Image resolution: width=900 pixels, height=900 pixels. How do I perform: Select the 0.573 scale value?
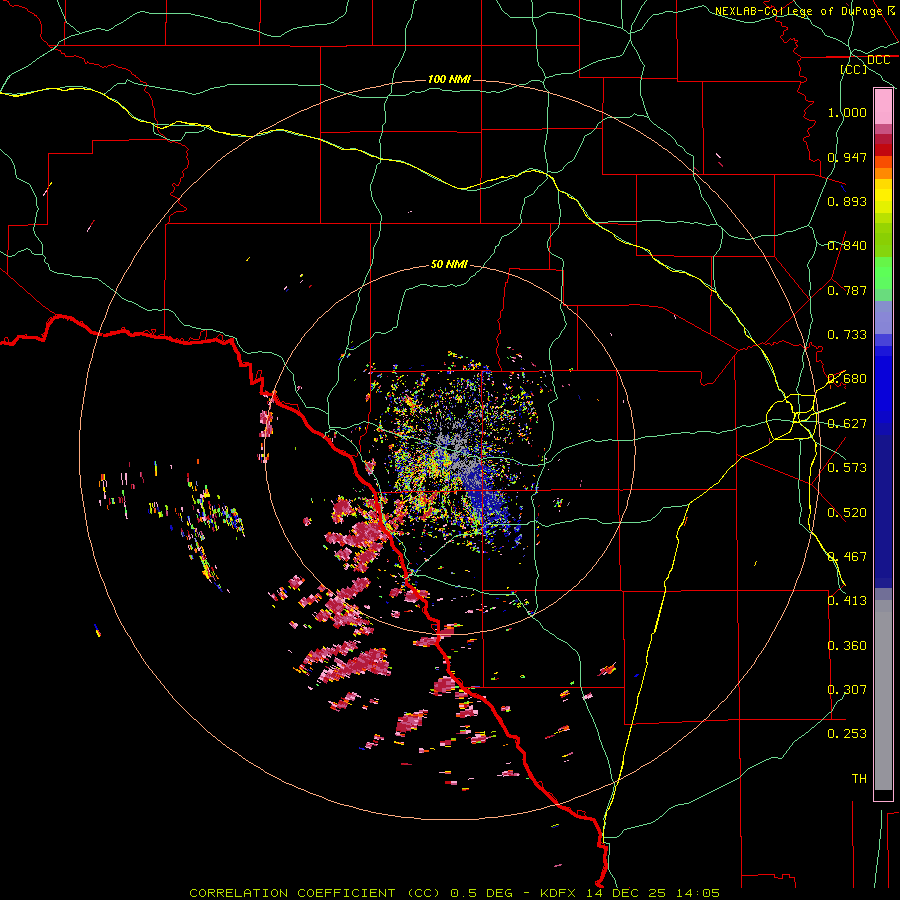click(x=847, y=468)
